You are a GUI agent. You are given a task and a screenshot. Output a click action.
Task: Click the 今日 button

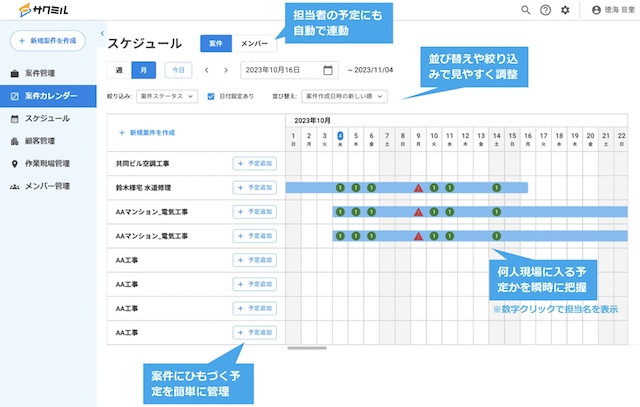point(177,70)
